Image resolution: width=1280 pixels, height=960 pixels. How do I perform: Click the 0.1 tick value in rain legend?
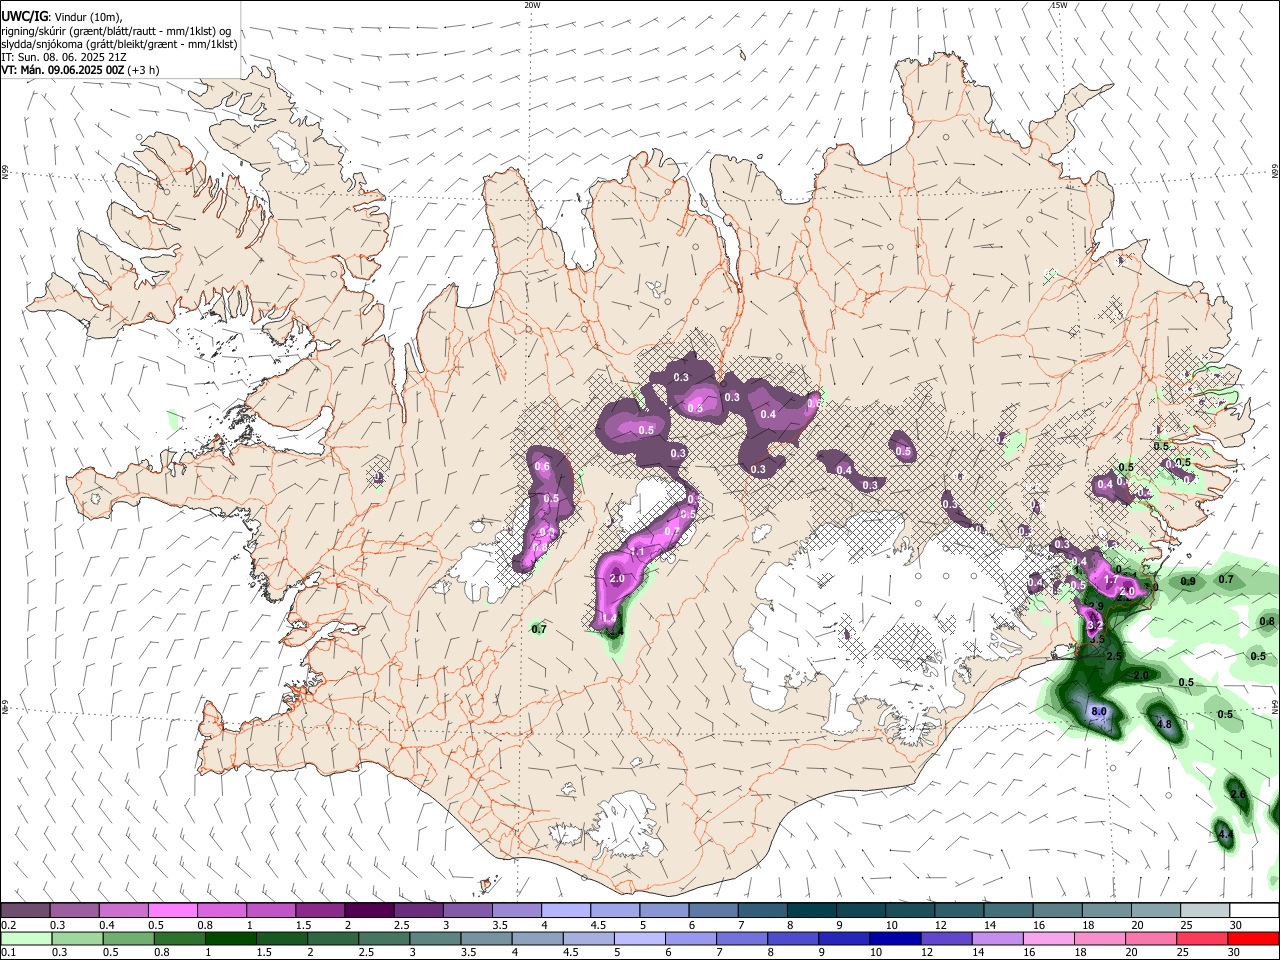7,953
